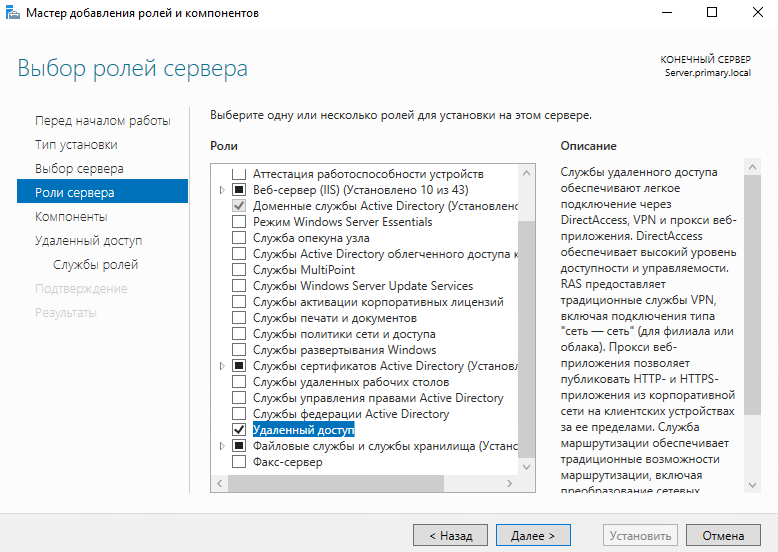Click the description panel scrollbar
The height and width of the screenshot is (552, 778).
pyautogui.click(x=751, y=320)
